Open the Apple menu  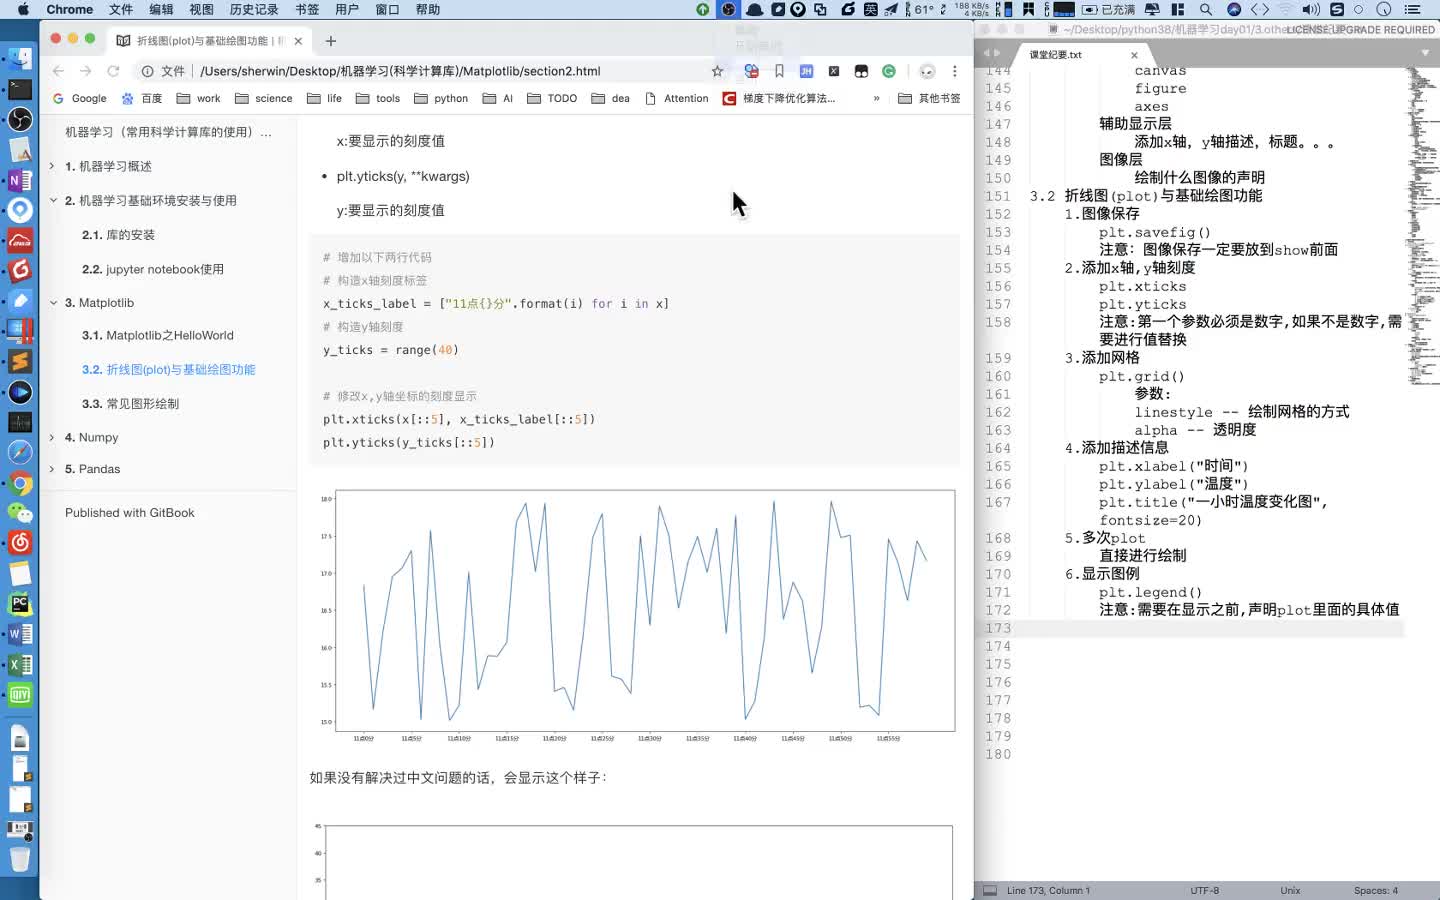click(23, 9)
